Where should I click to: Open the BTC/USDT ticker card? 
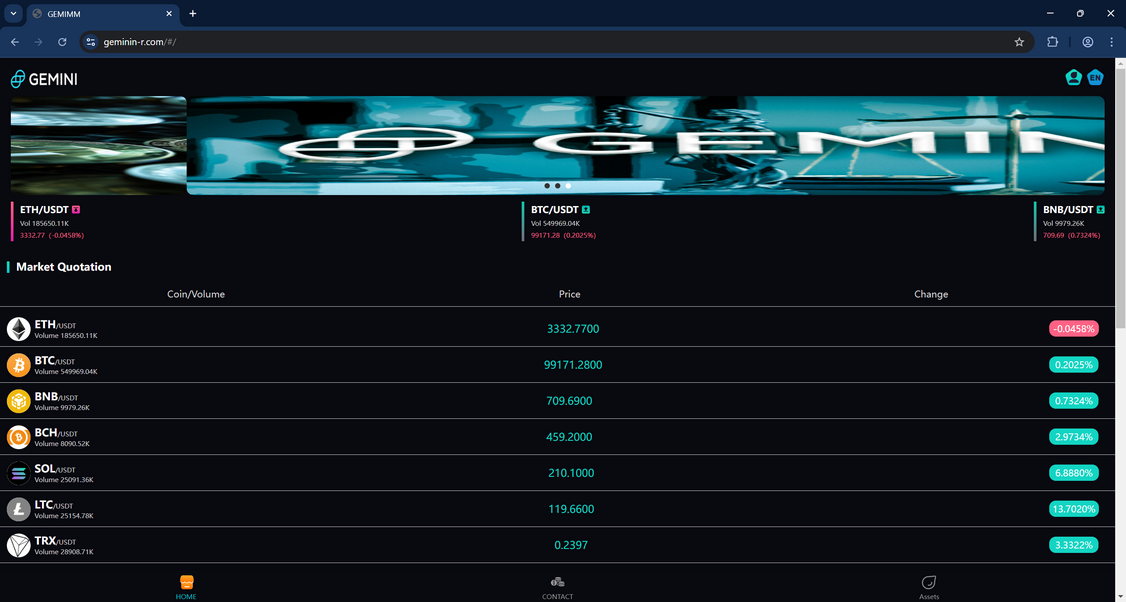[560, 221]
